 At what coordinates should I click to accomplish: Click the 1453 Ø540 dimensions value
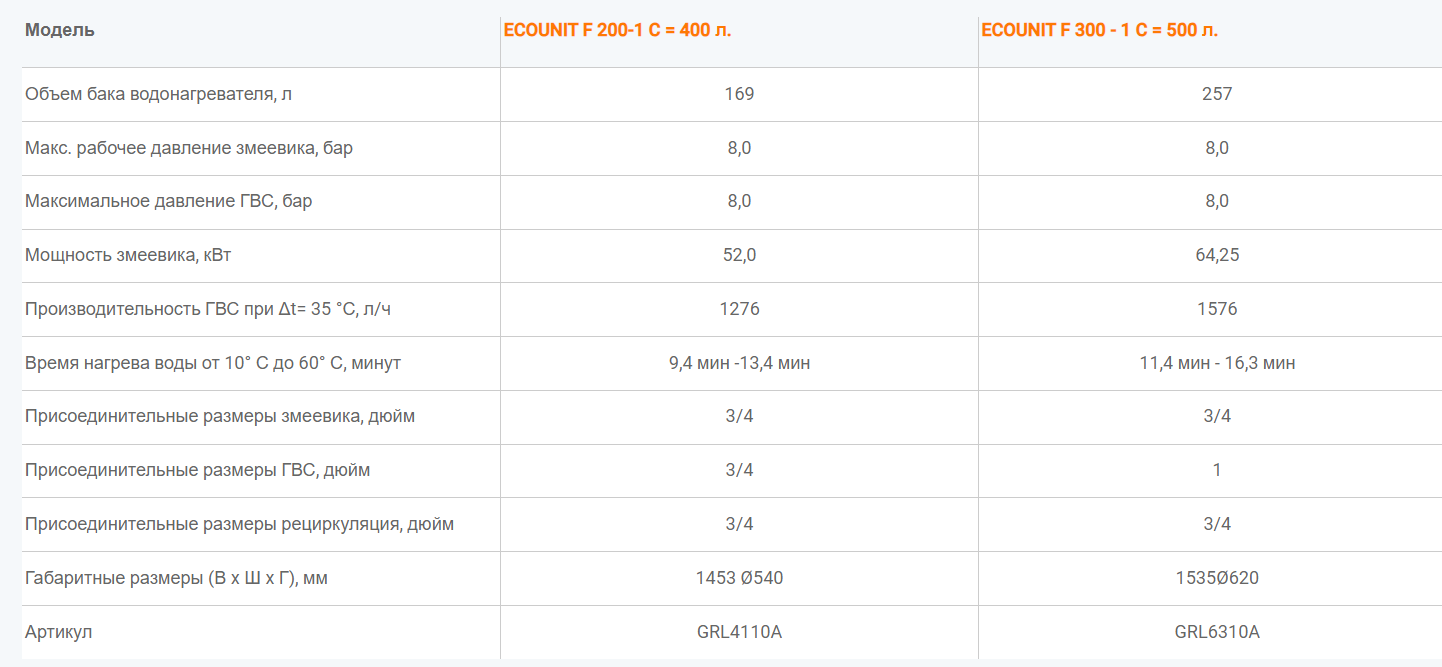click(x=739, y=578)
